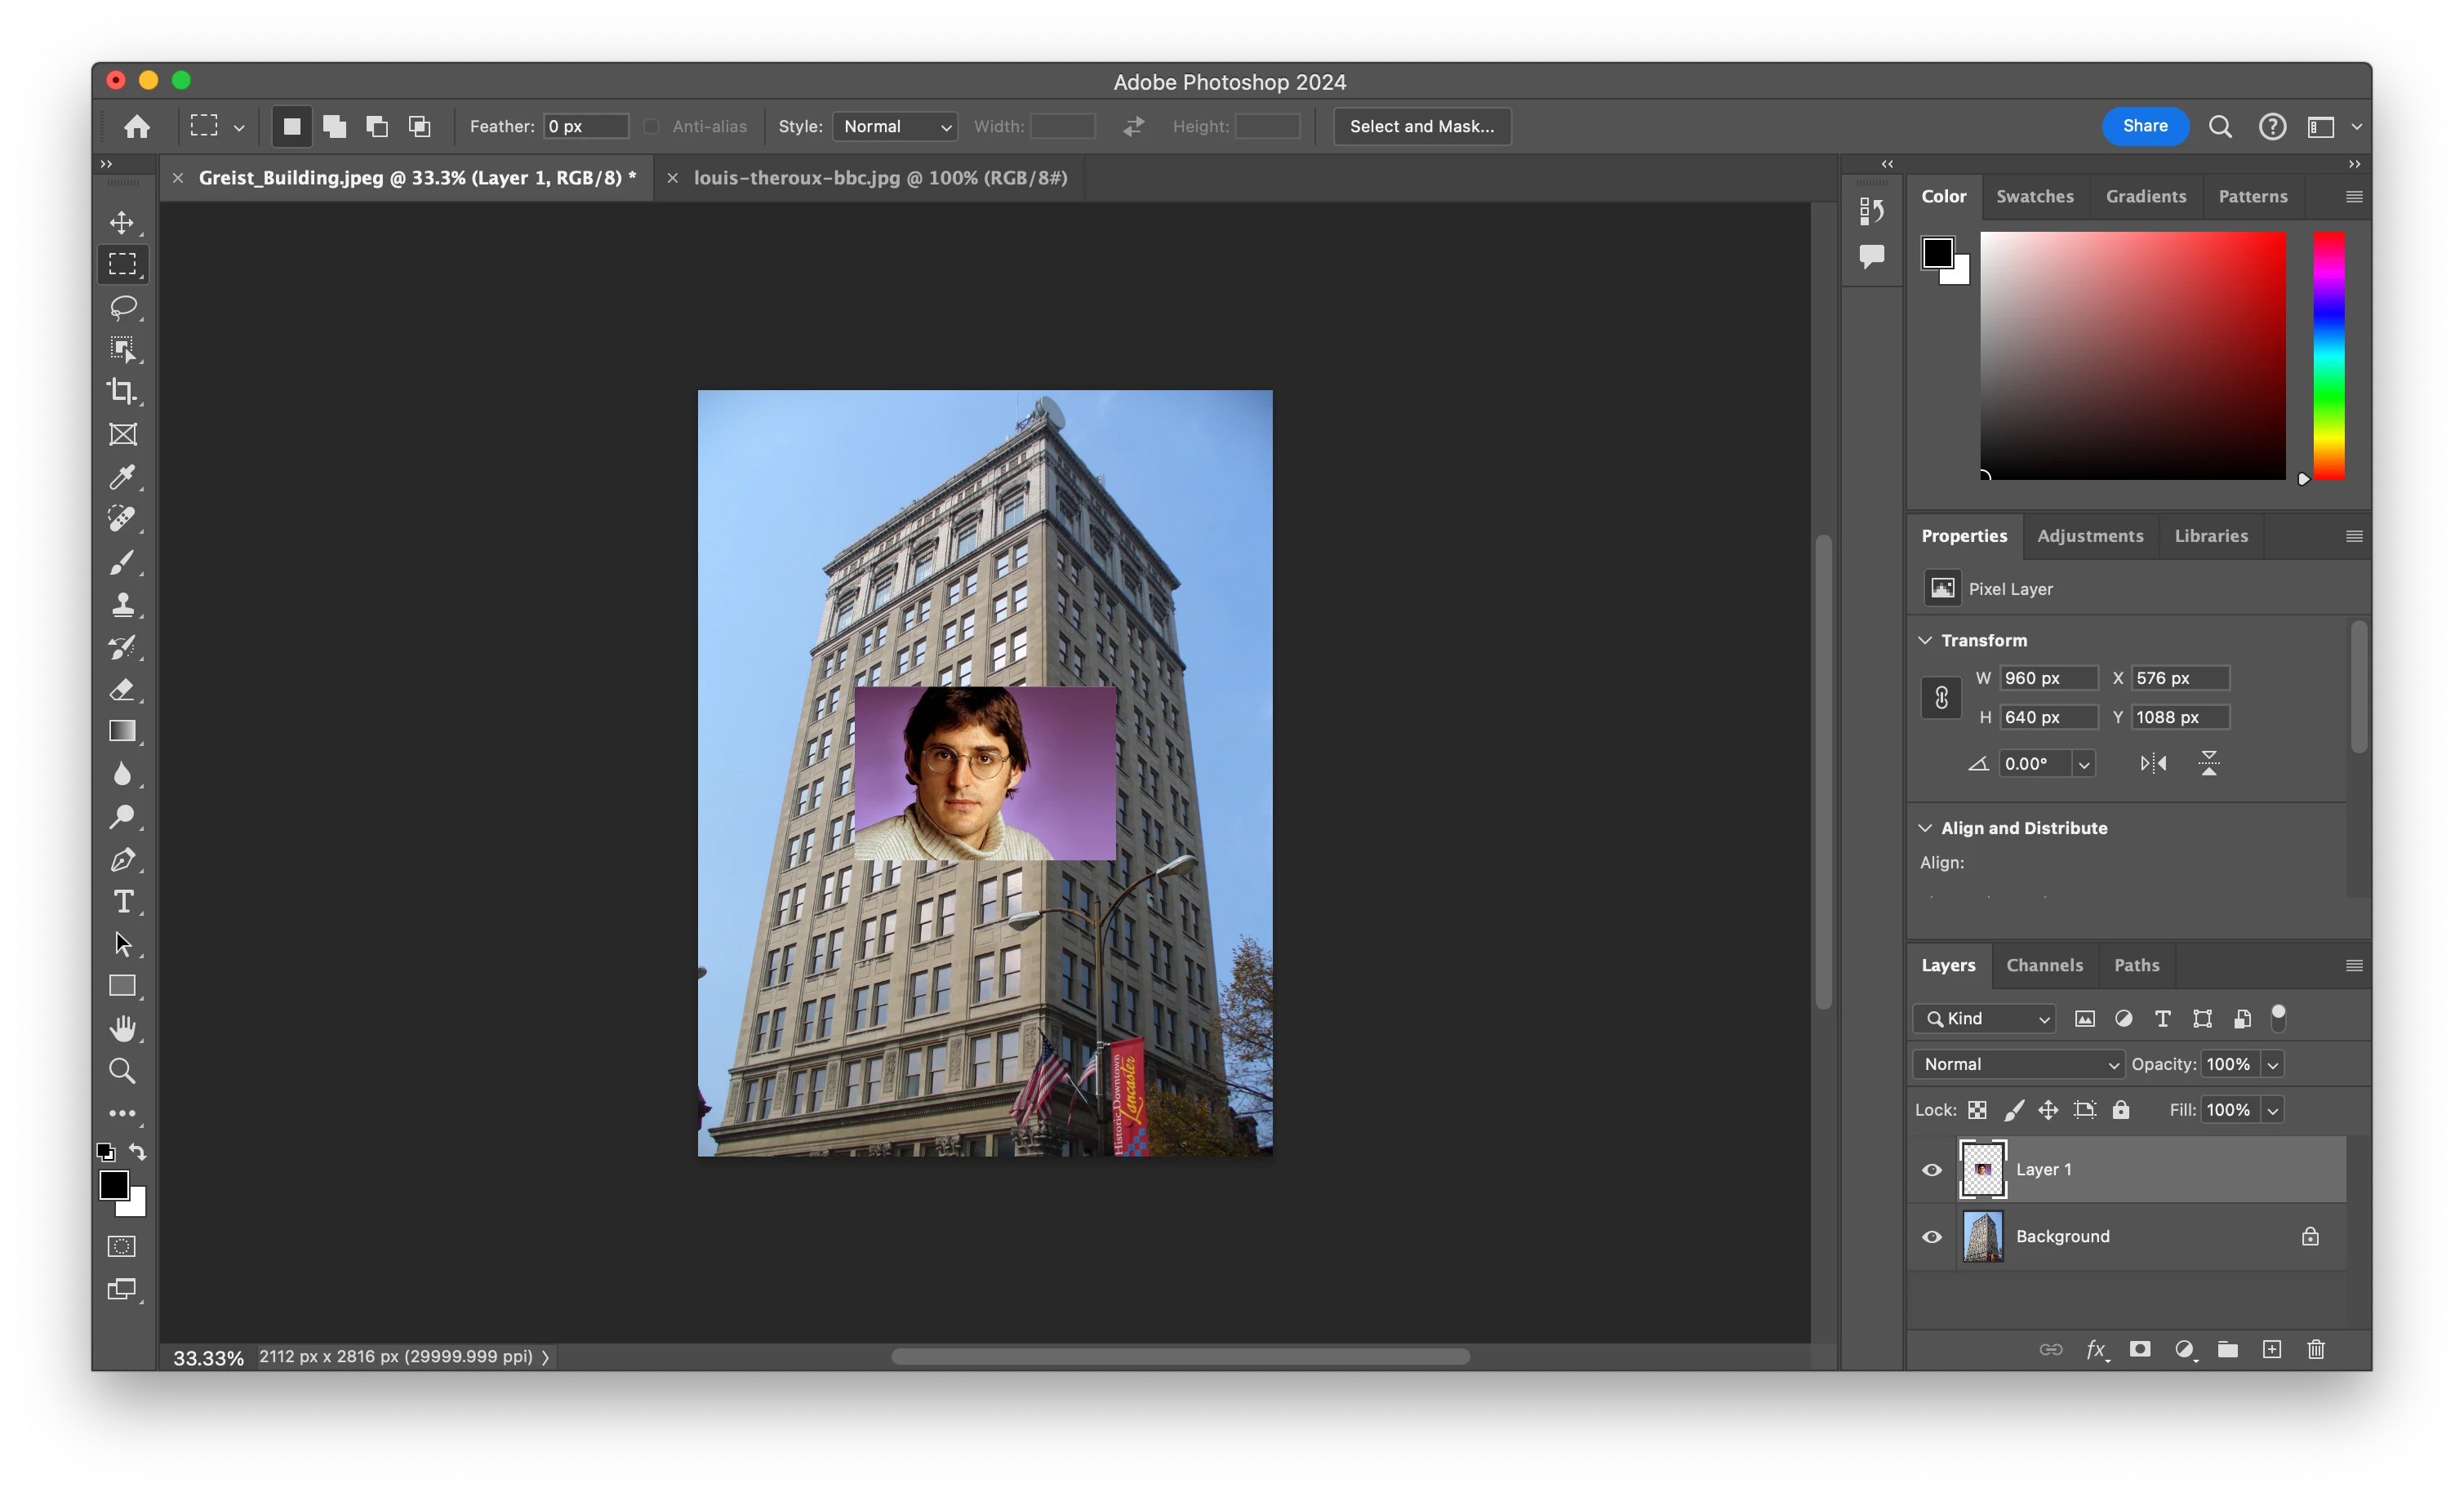Hide Layer 1 with its eye icon
2464x1492 pixels.
click(x=1932, y=1169)
